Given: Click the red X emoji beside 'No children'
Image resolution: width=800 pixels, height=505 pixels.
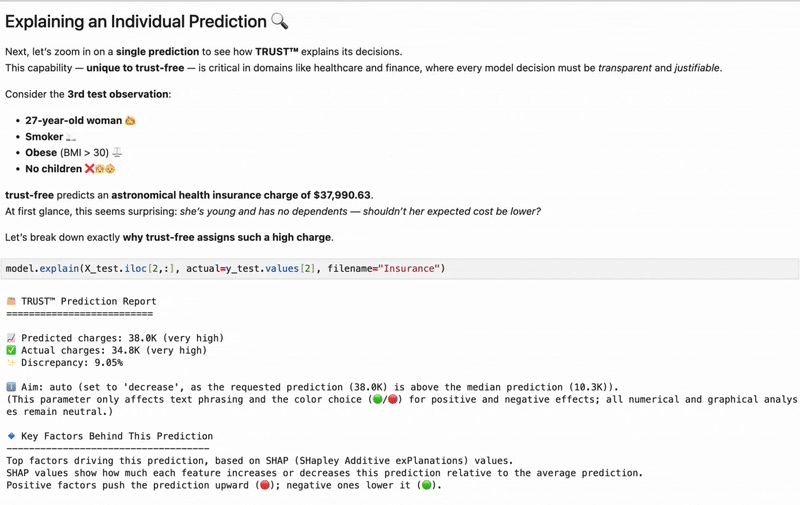Looking at the screenshot, I should coord(90,169).
